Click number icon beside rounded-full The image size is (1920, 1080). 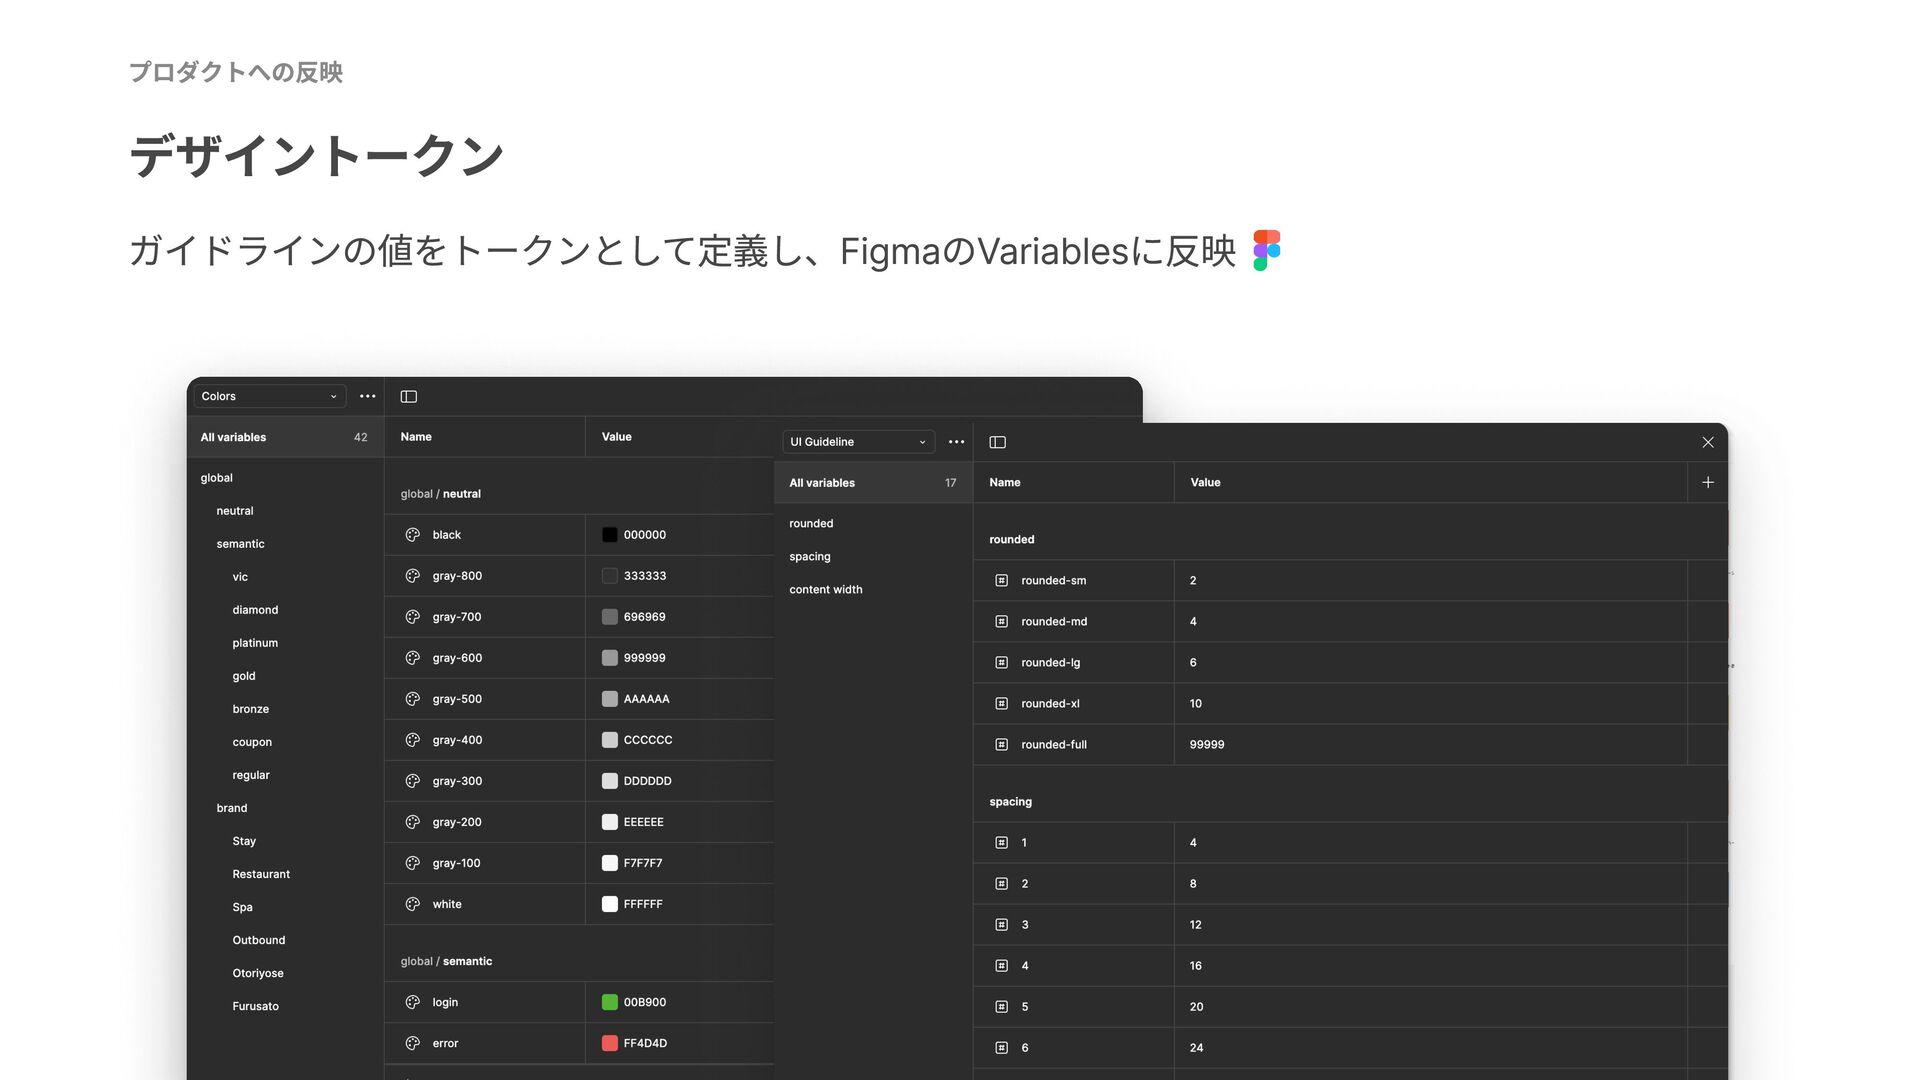tap(1002, 744)
